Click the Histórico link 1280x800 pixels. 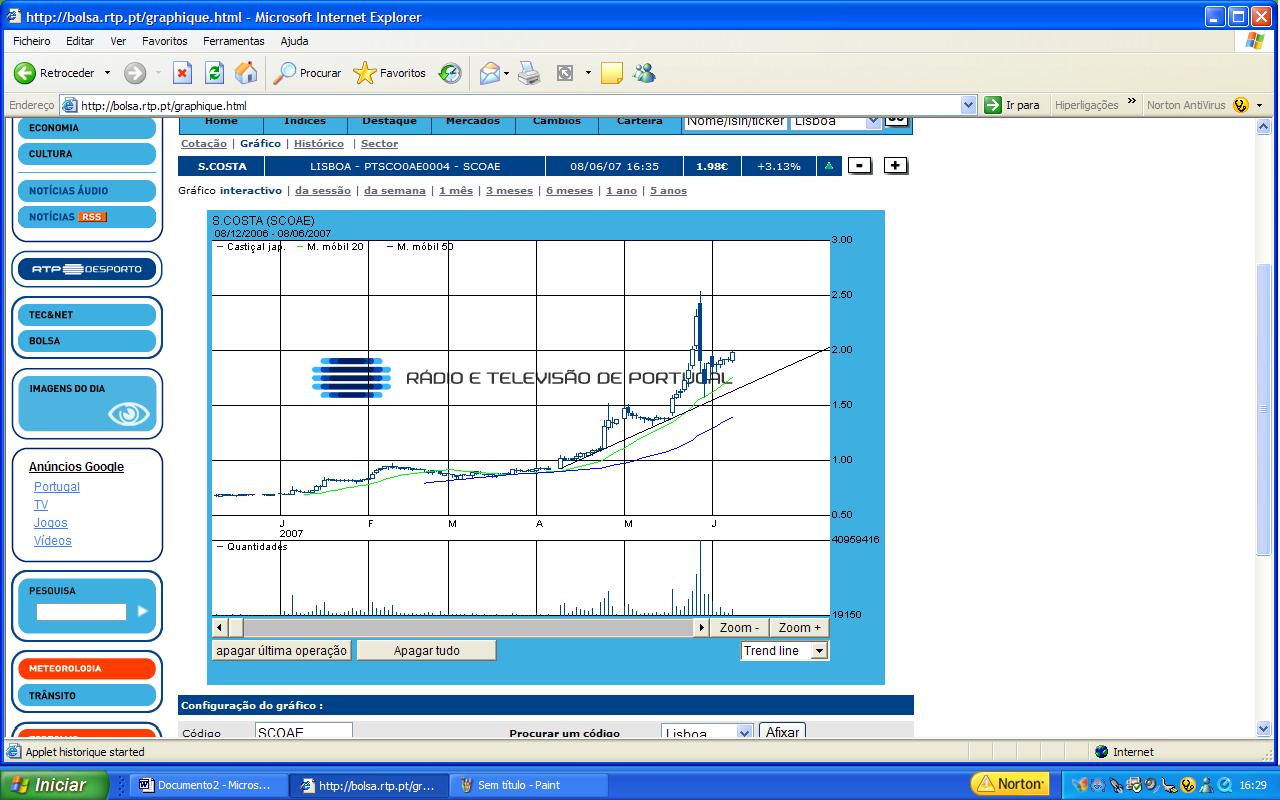tap(319, 144)
